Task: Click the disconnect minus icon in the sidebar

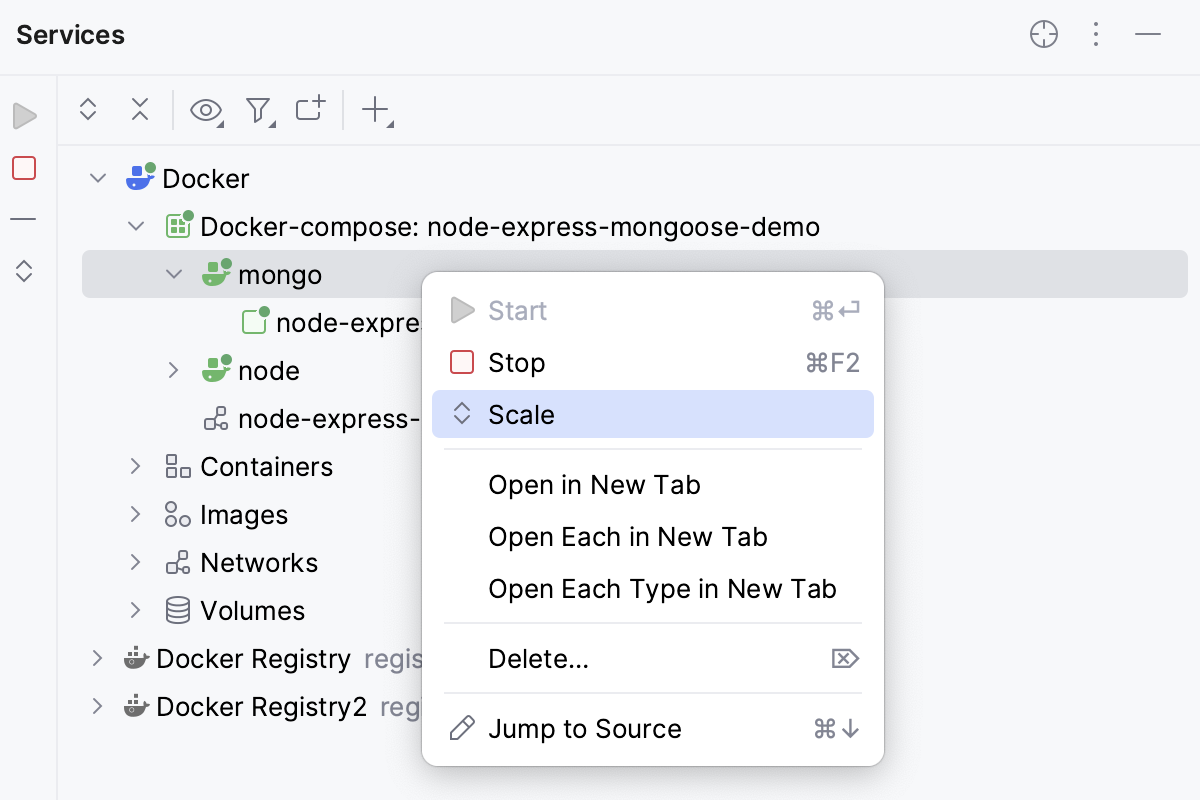Action: tap(24, 218)
